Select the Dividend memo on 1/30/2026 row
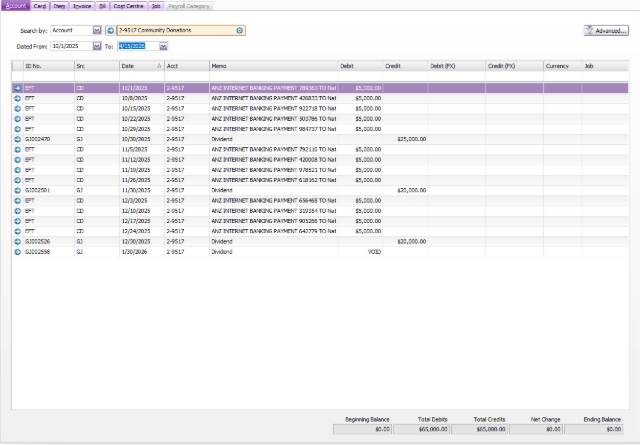Screen dimensions: 640x445 tap(222, 252)
